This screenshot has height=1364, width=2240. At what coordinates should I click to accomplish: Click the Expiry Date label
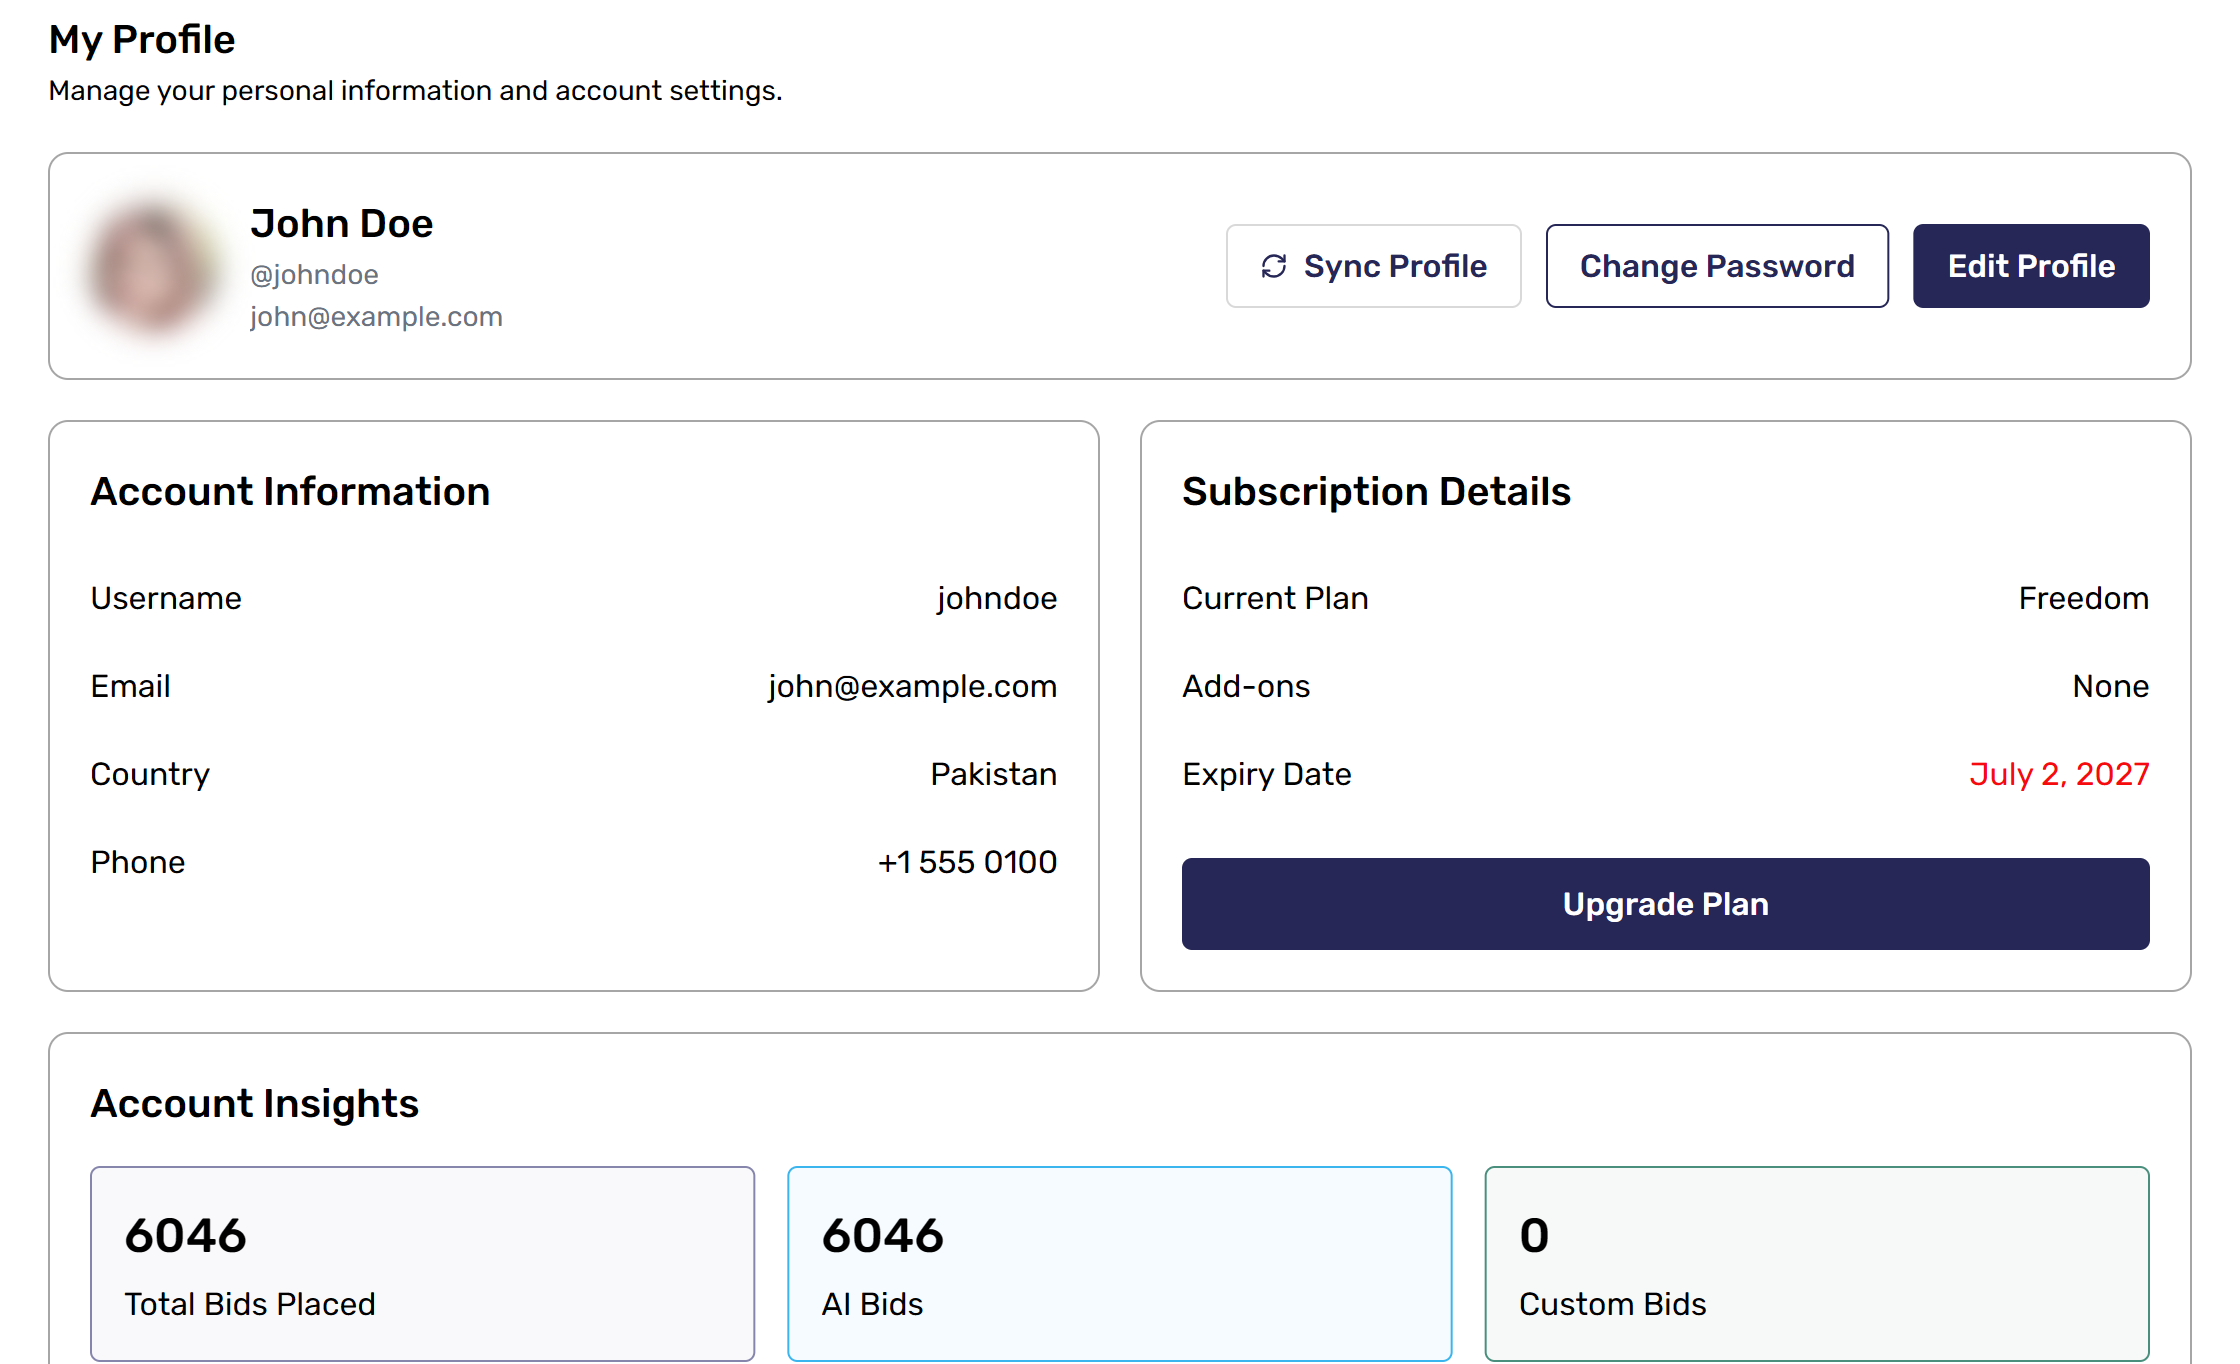(x=1266, y=774)
